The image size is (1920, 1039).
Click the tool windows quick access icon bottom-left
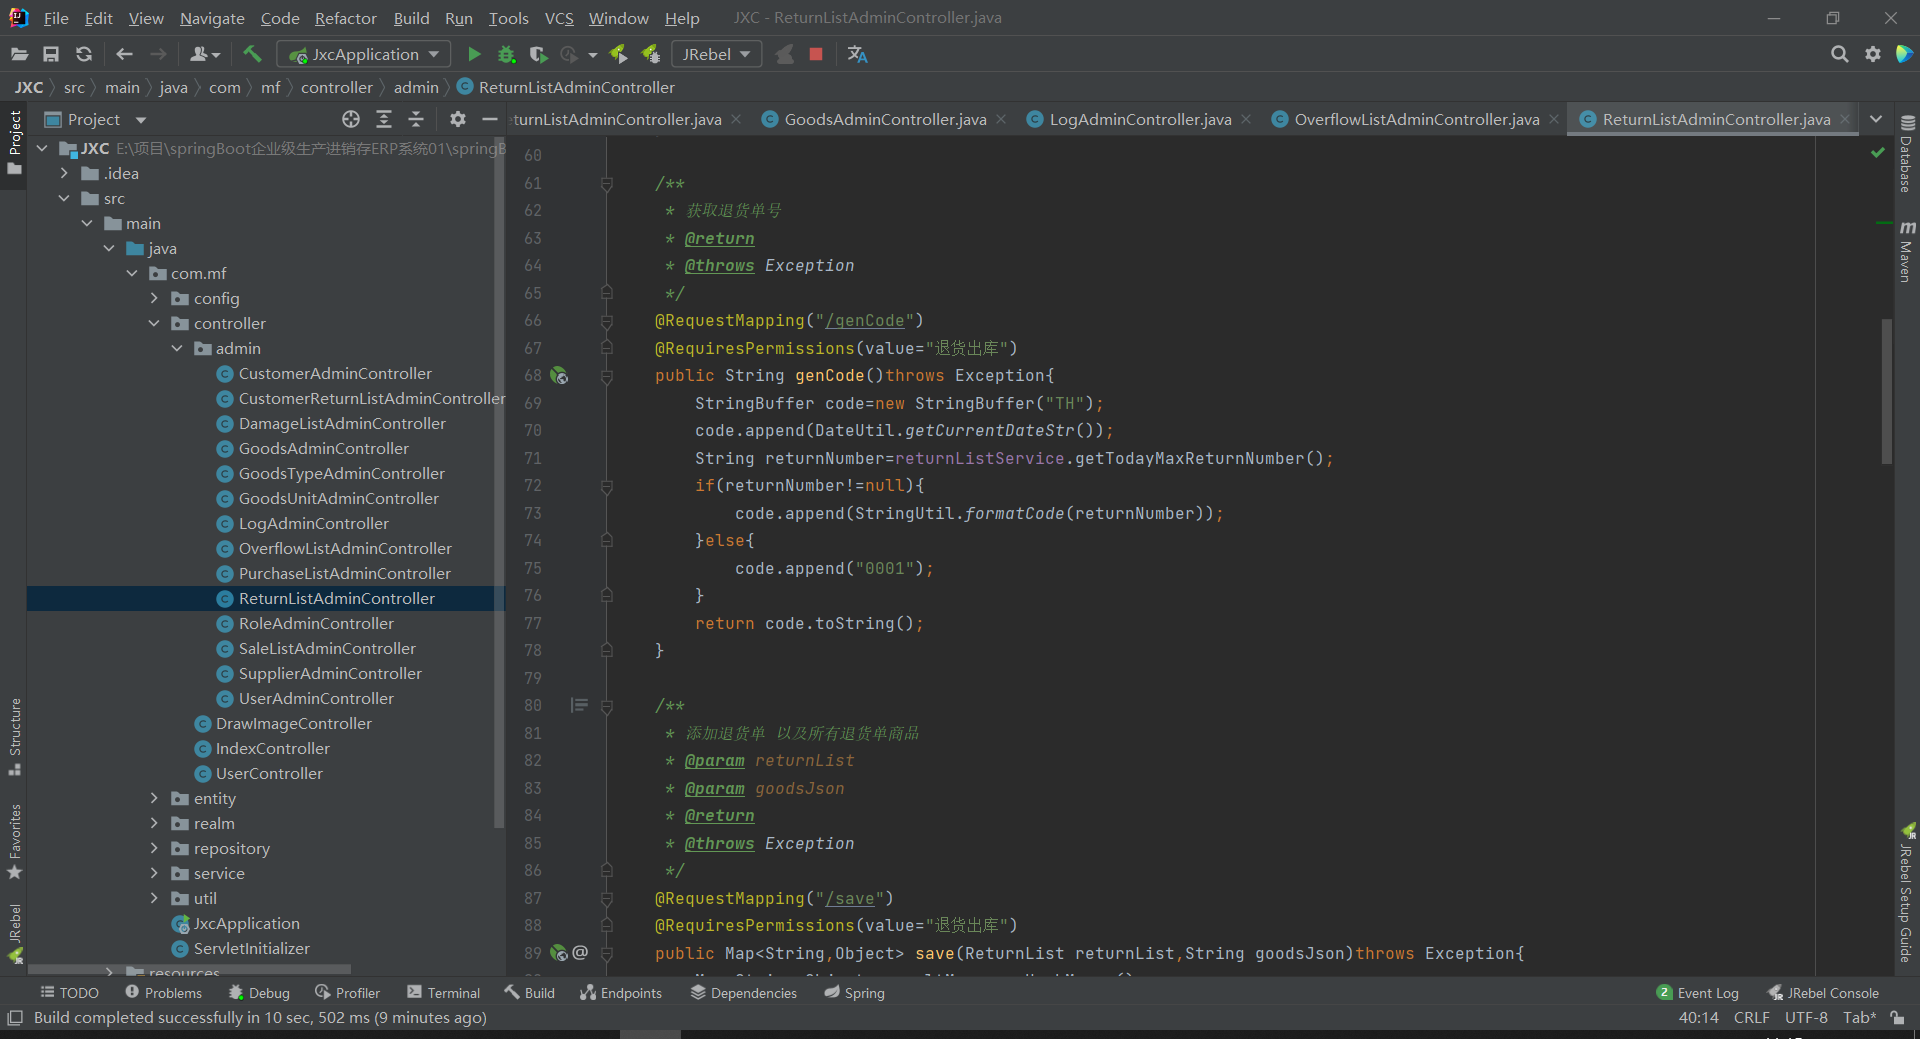click(x=15, y=1018)
